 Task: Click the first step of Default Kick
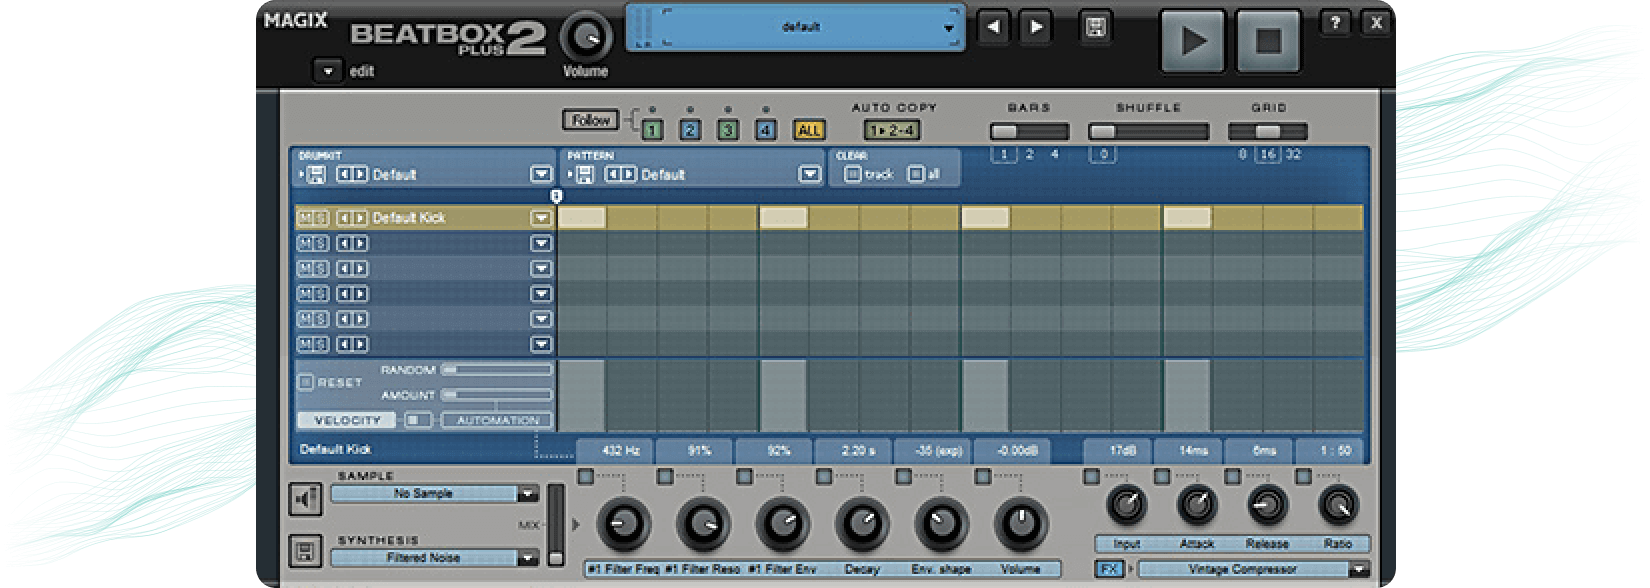click(582, 218)
